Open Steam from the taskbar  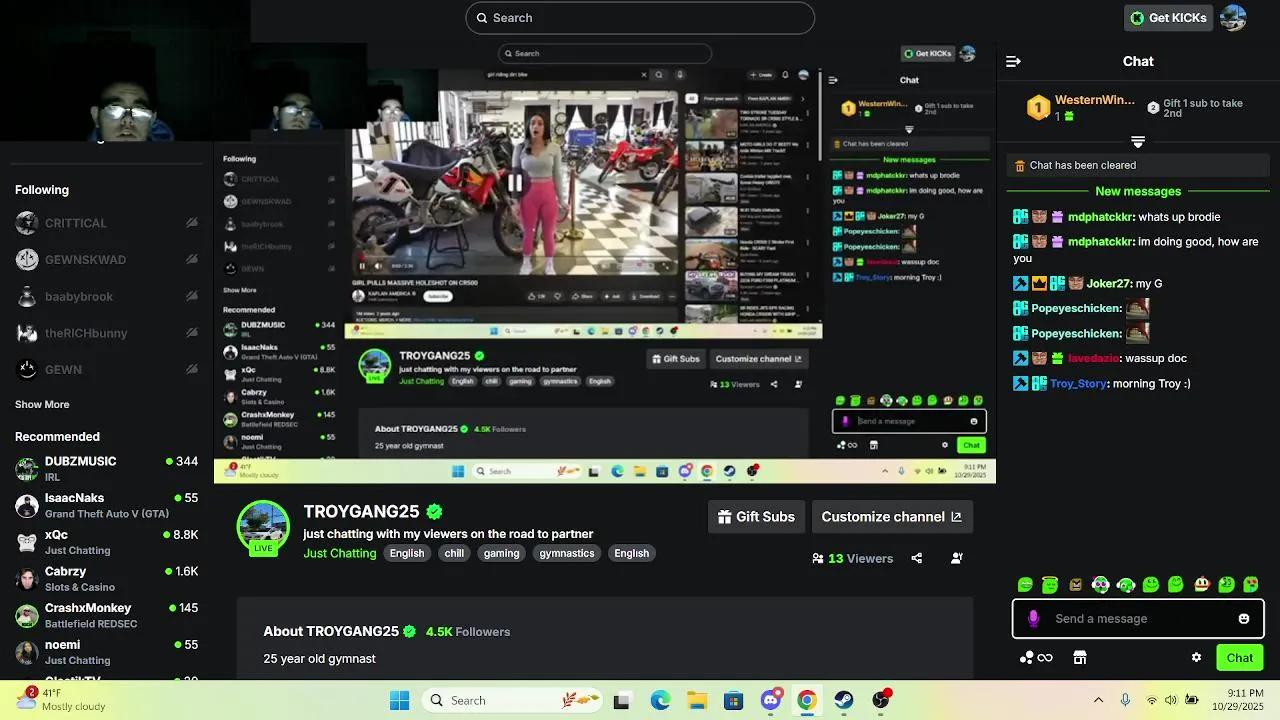[844, 701]
